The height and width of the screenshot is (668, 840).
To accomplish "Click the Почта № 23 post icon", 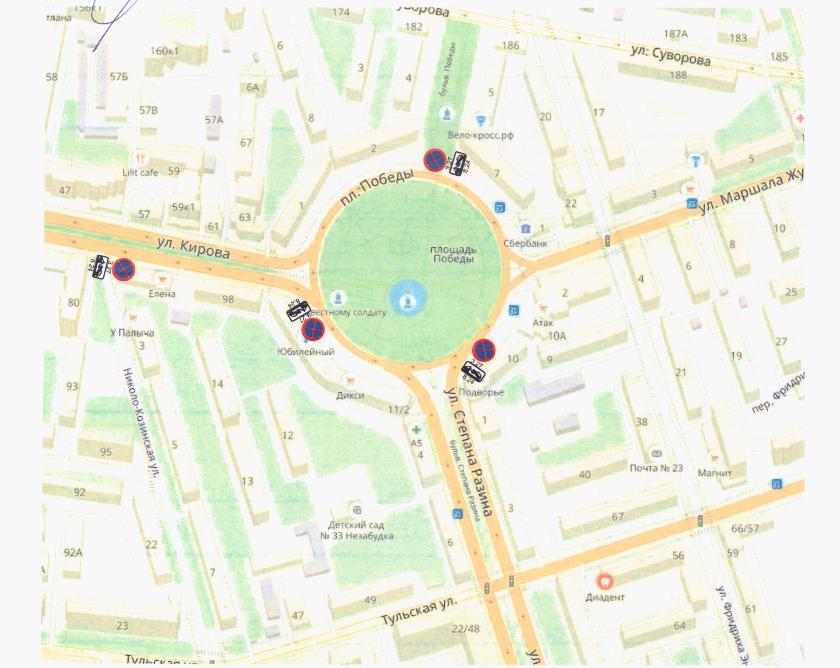I will (656, 454).
